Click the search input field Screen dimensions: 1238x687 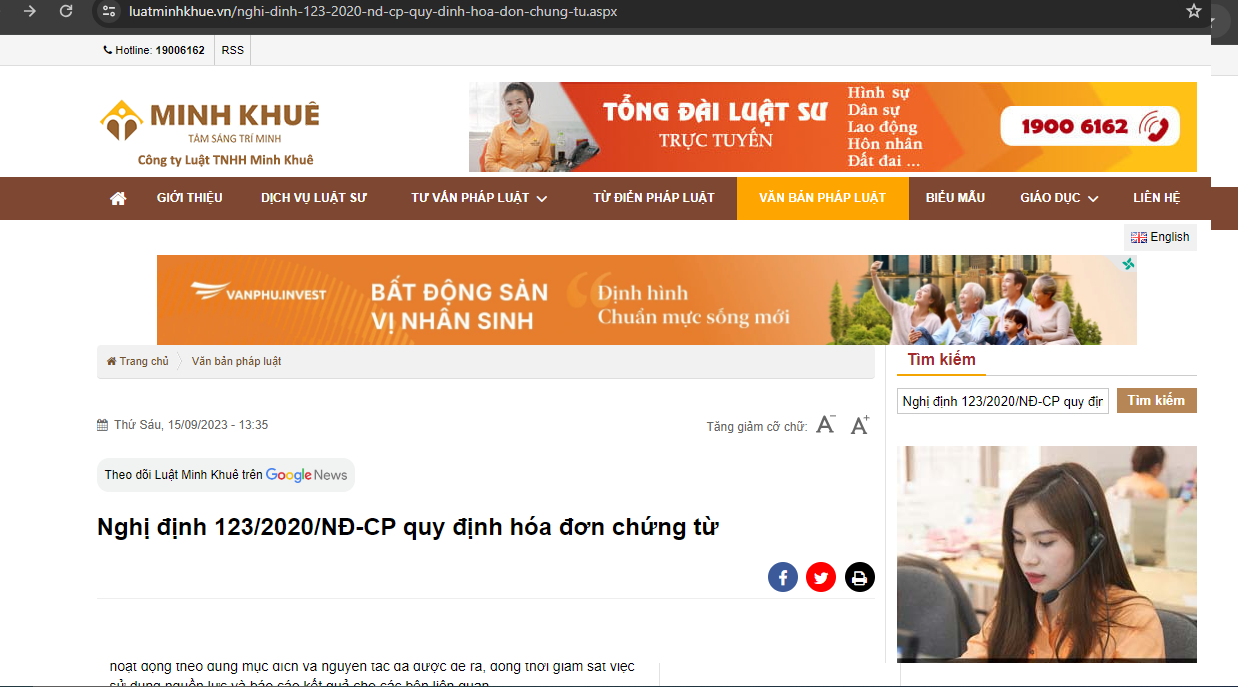click(1003, 401)
